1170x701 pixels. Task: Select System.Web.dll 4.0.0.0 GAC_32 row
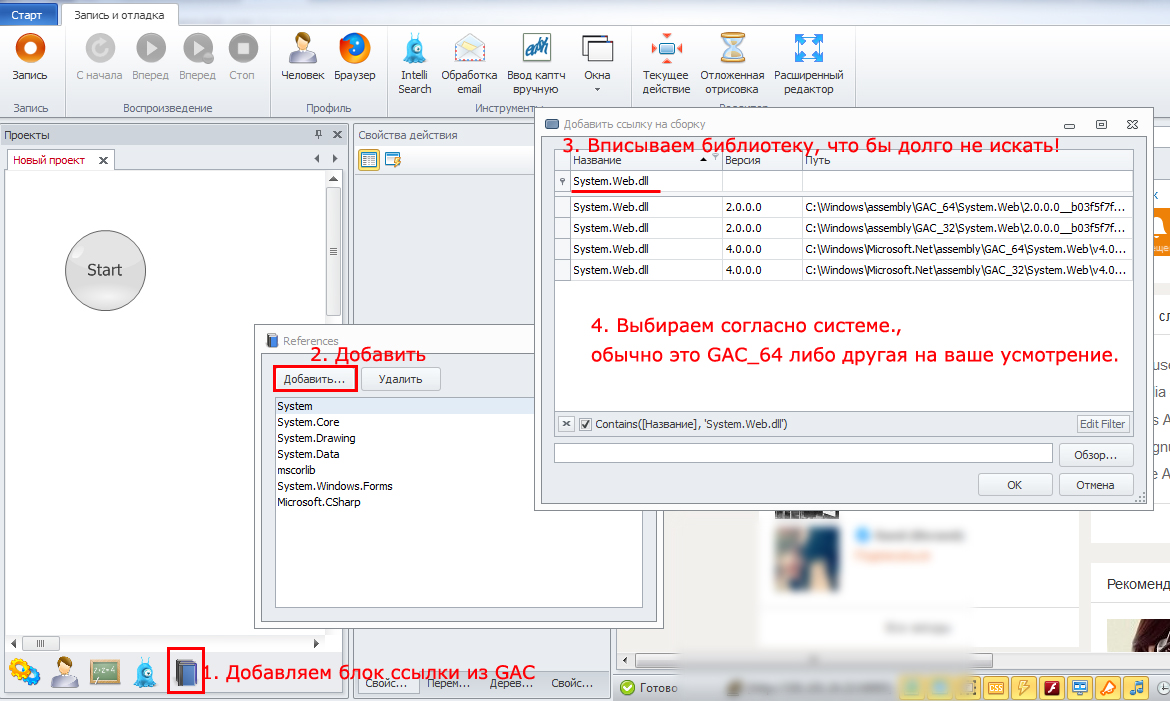tap(844, 270)
